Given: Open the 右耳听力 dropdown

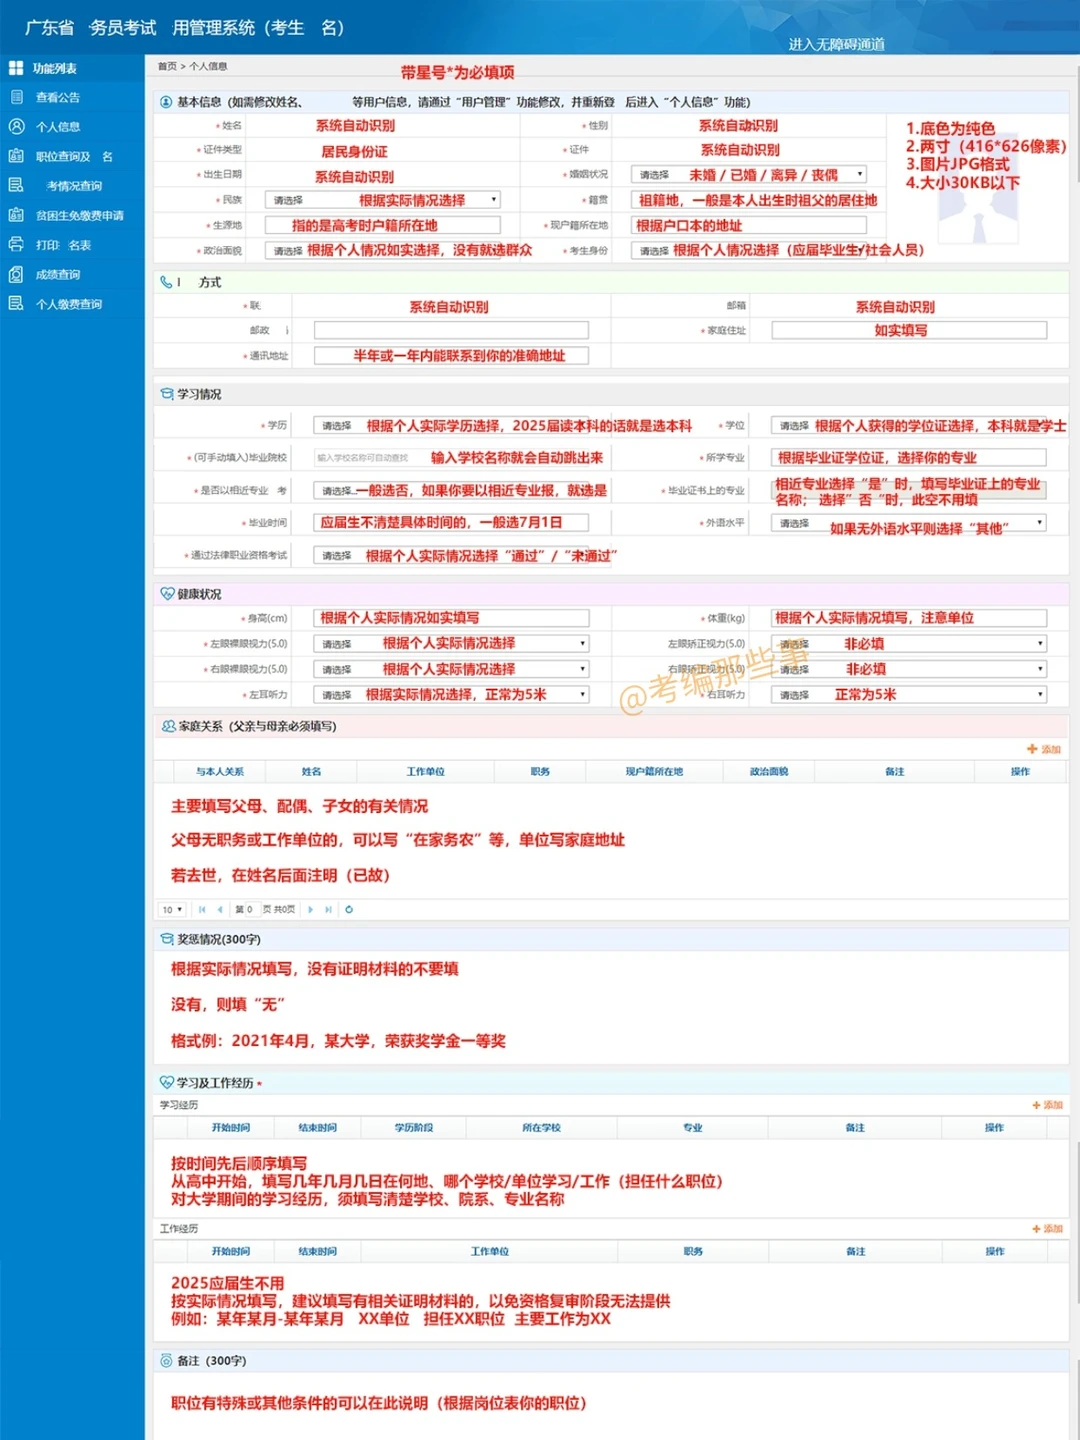Looking at the screenshot, I should coord(909,694).
